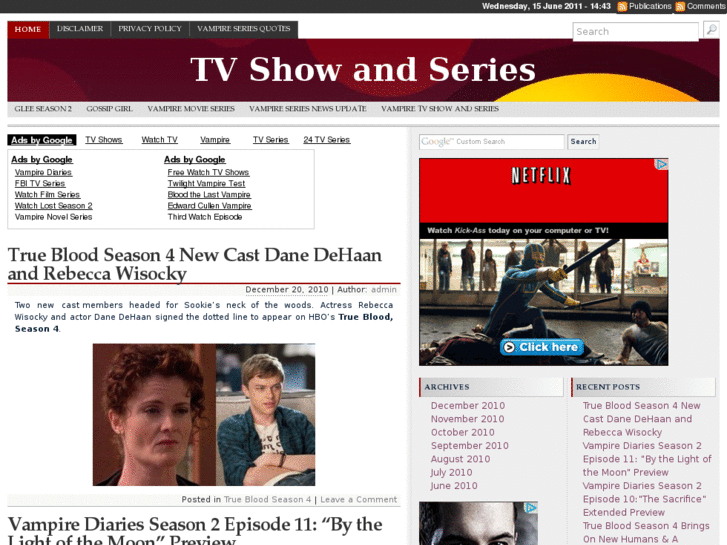Viewport: 727px width, 545px height.
Task: Select GLEE SEASON 2 category
Action: click(43, 109)
